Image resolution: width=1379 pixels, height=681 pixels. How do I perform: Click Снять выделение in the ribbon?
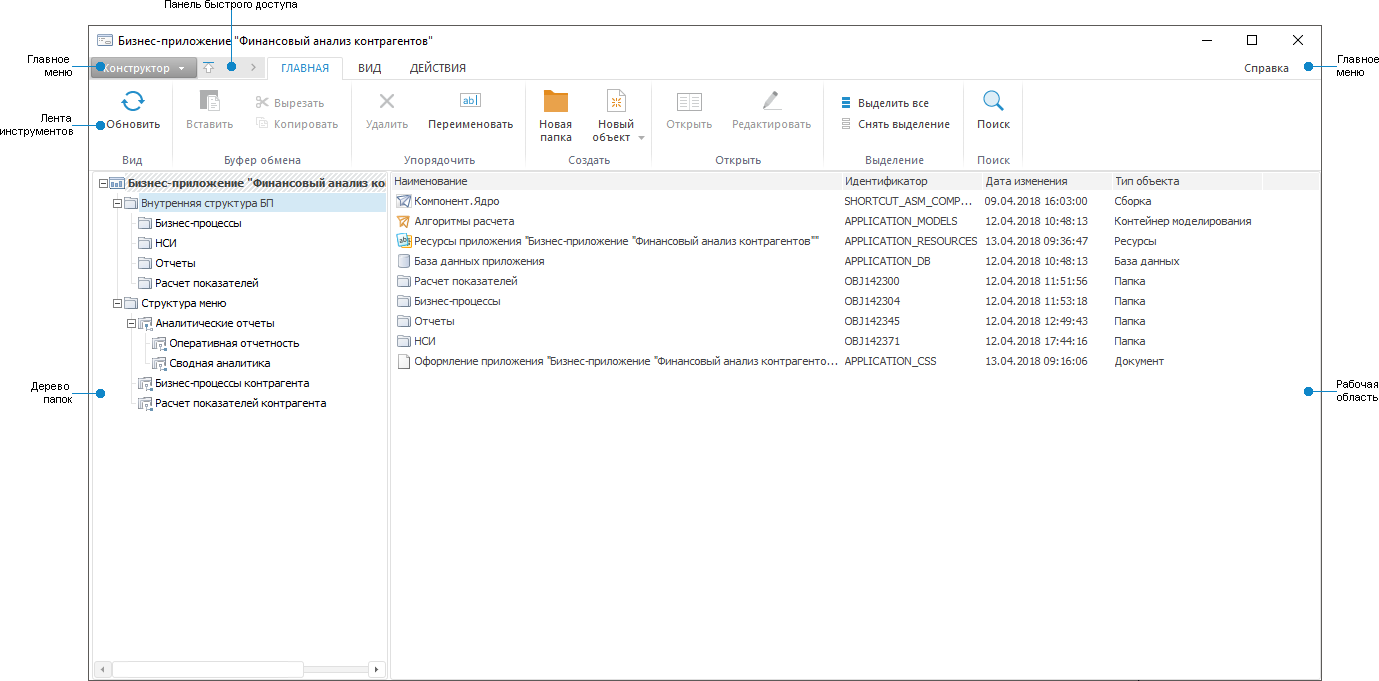click(895, 124)
